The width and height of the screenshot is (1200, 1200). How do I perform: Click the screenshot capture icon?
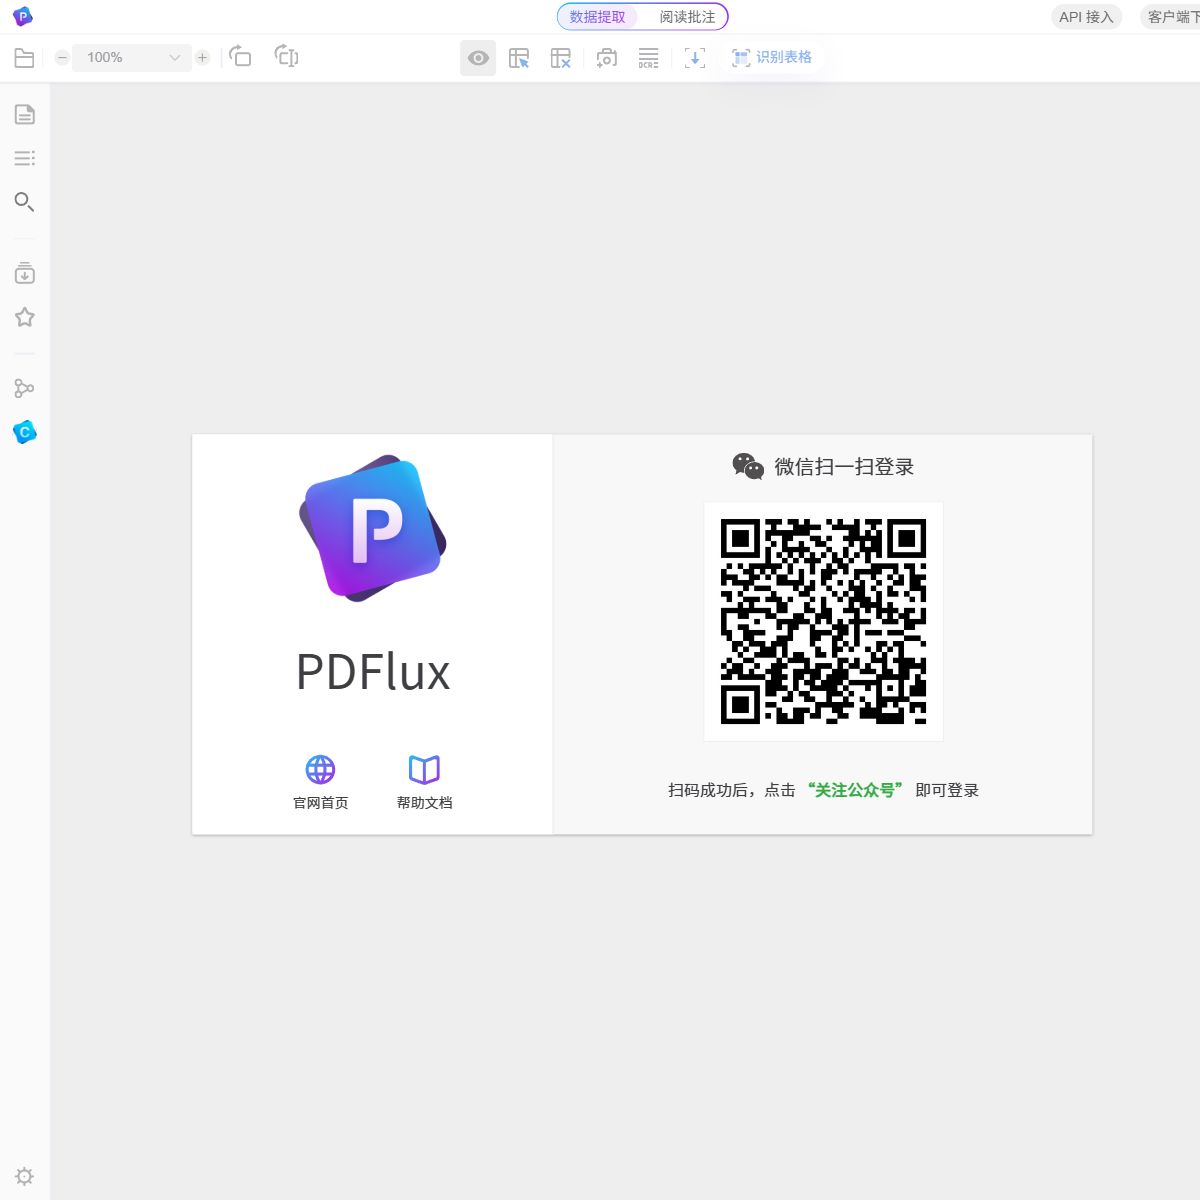[606, 58]
